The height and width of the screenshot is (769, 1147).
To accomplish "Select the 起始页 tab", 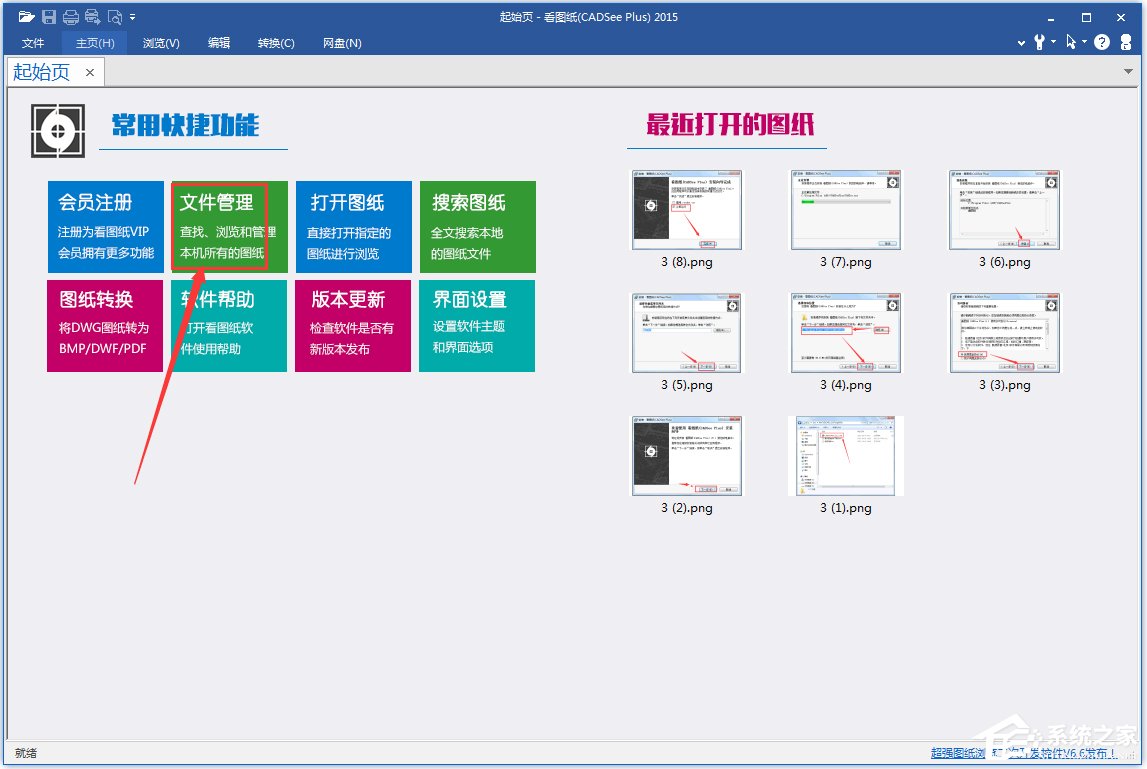I will click(x=41, y=71).
